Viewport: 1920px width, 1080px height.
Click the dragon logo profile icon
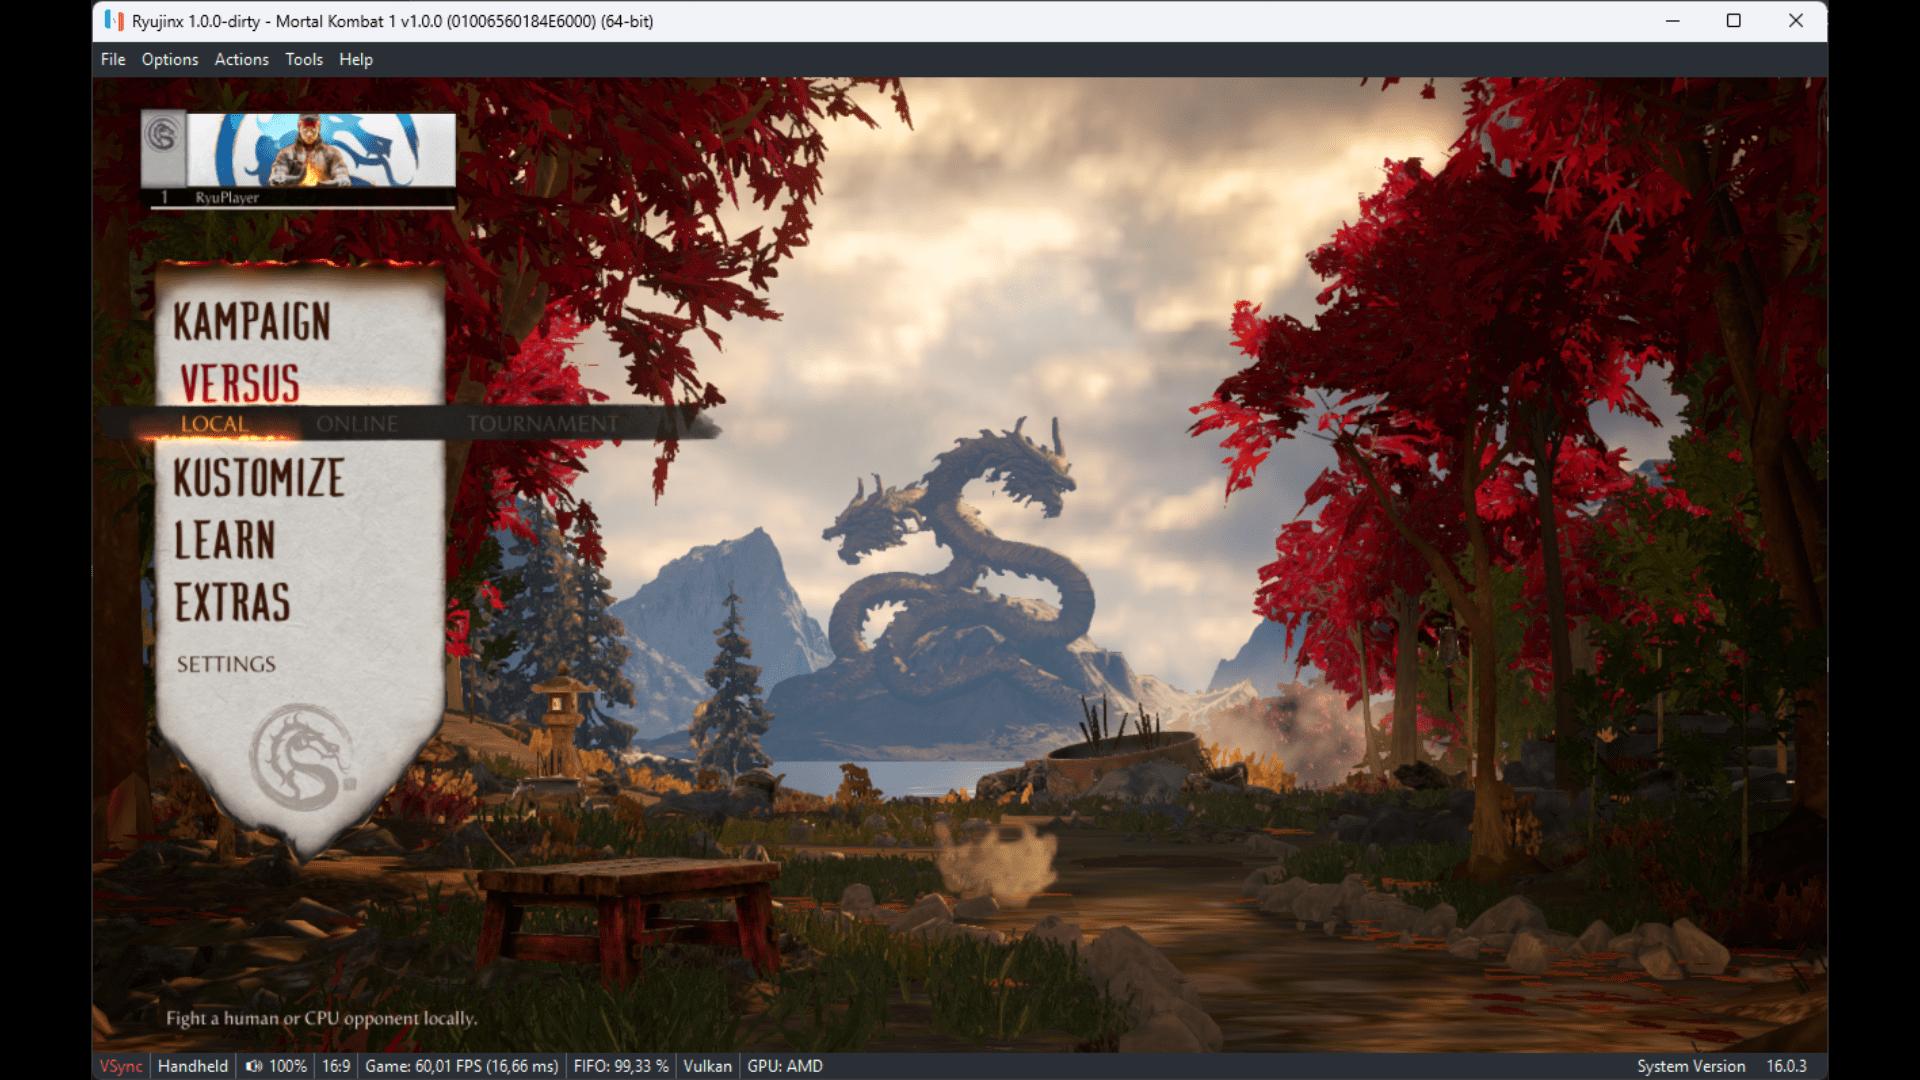pyautogui.click(x=163, y=135)
